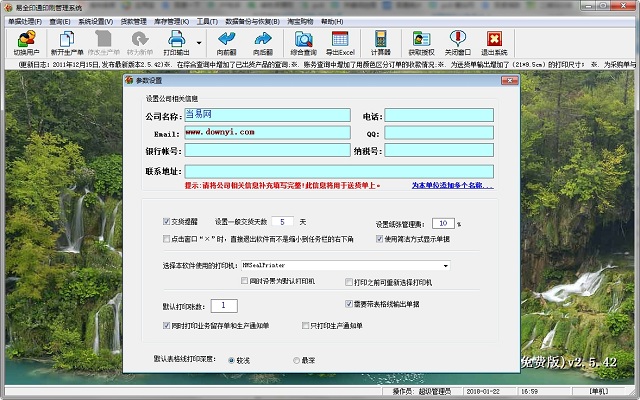Screen dimensions: 640x400
Task: Uncheck the 交货提醒 delivery reminder checkbox
Action: coord(167,221)
